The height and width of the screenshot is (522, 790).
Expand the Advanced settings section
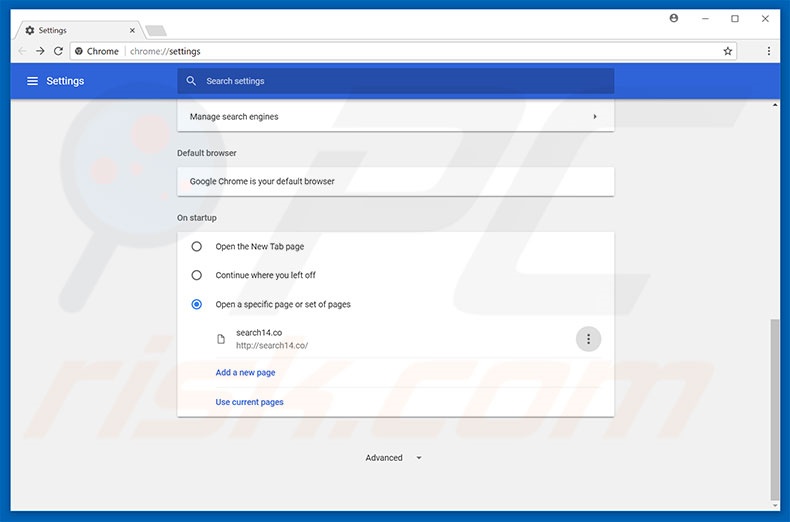tap(393, 458)
